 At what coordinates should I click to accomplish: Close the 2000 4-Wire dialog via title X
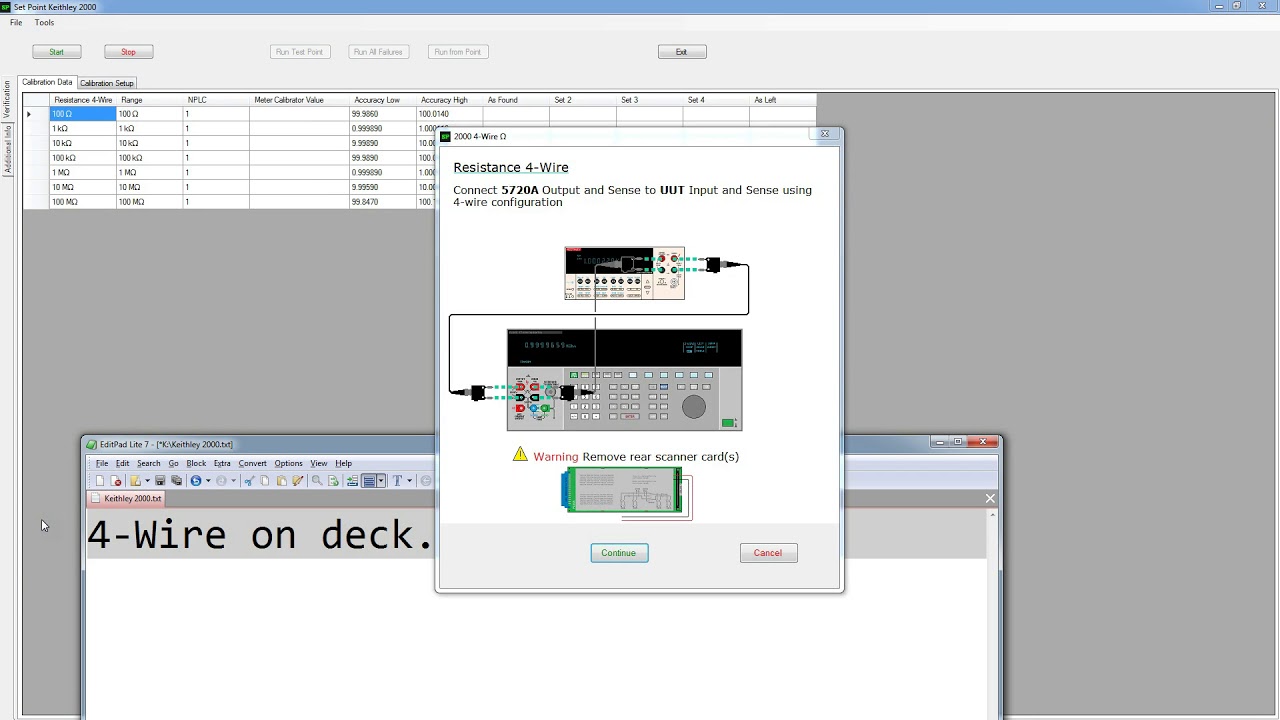825,134
